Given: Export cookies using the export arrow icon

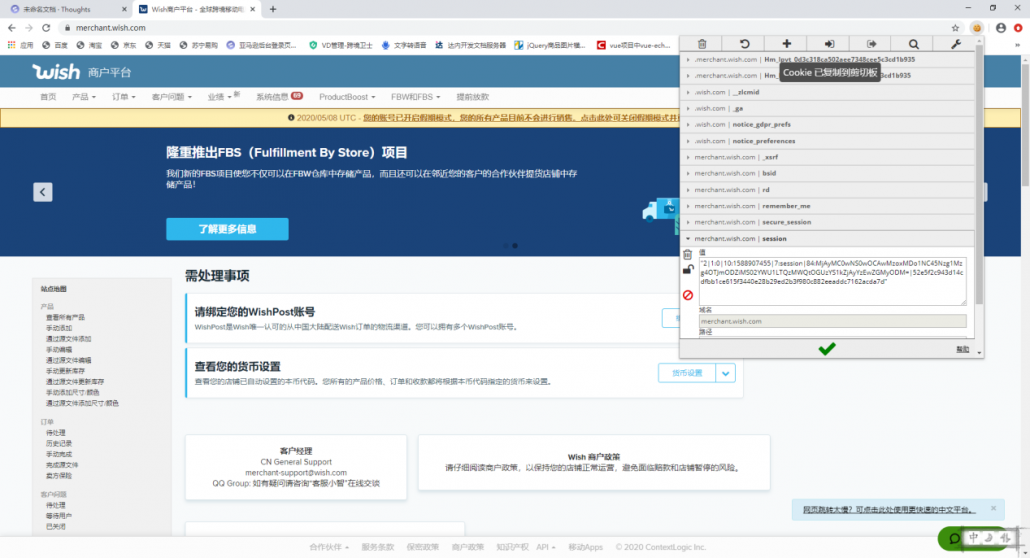Looking at the screenshot, I should coord(871,43).
